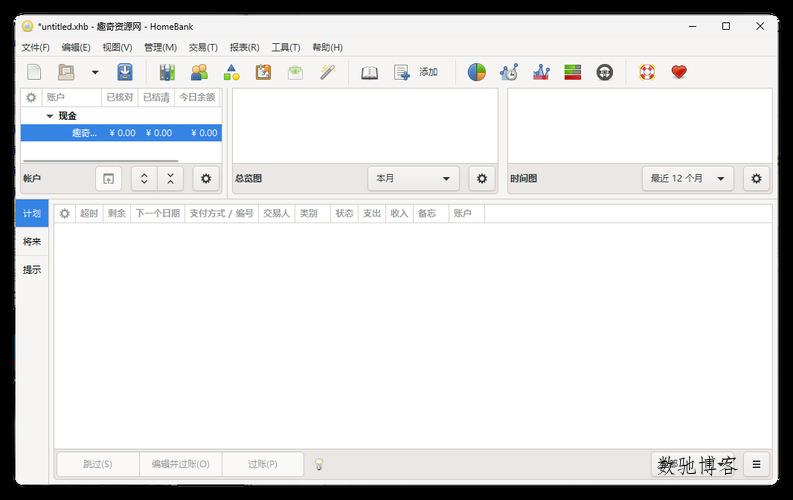Open the recent files dropdown arrow

coord(95,72)
